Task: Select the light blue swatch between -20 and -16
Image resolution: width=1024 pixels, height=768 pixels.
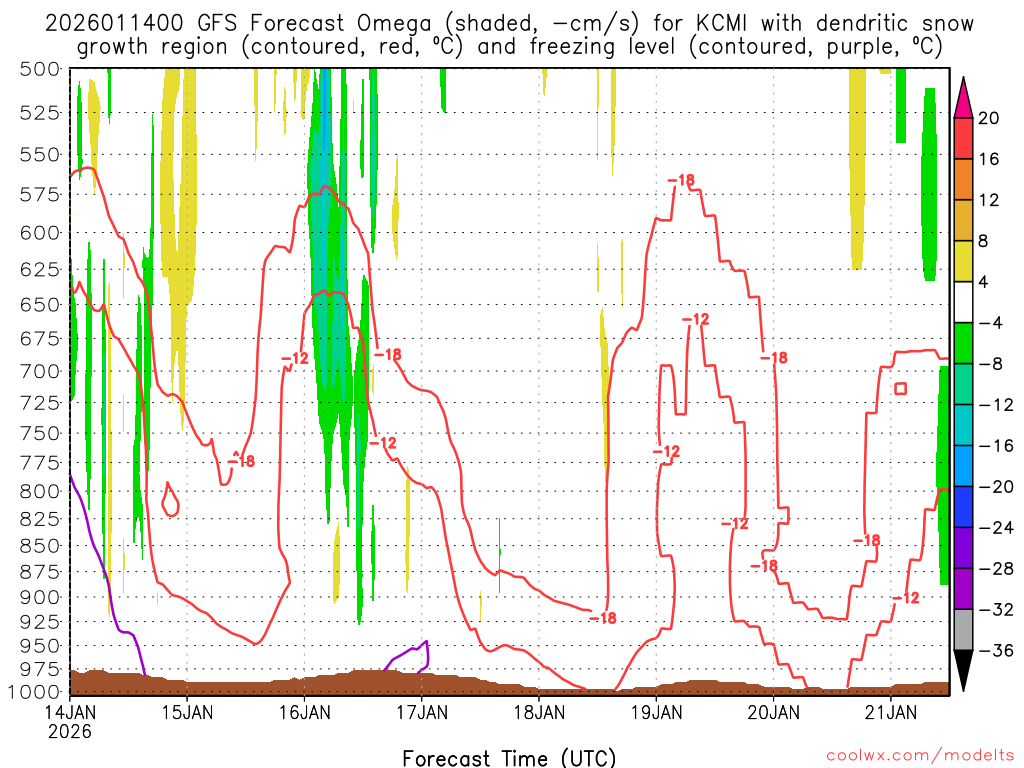Action: pyautogui.click(x=963, y=466)
